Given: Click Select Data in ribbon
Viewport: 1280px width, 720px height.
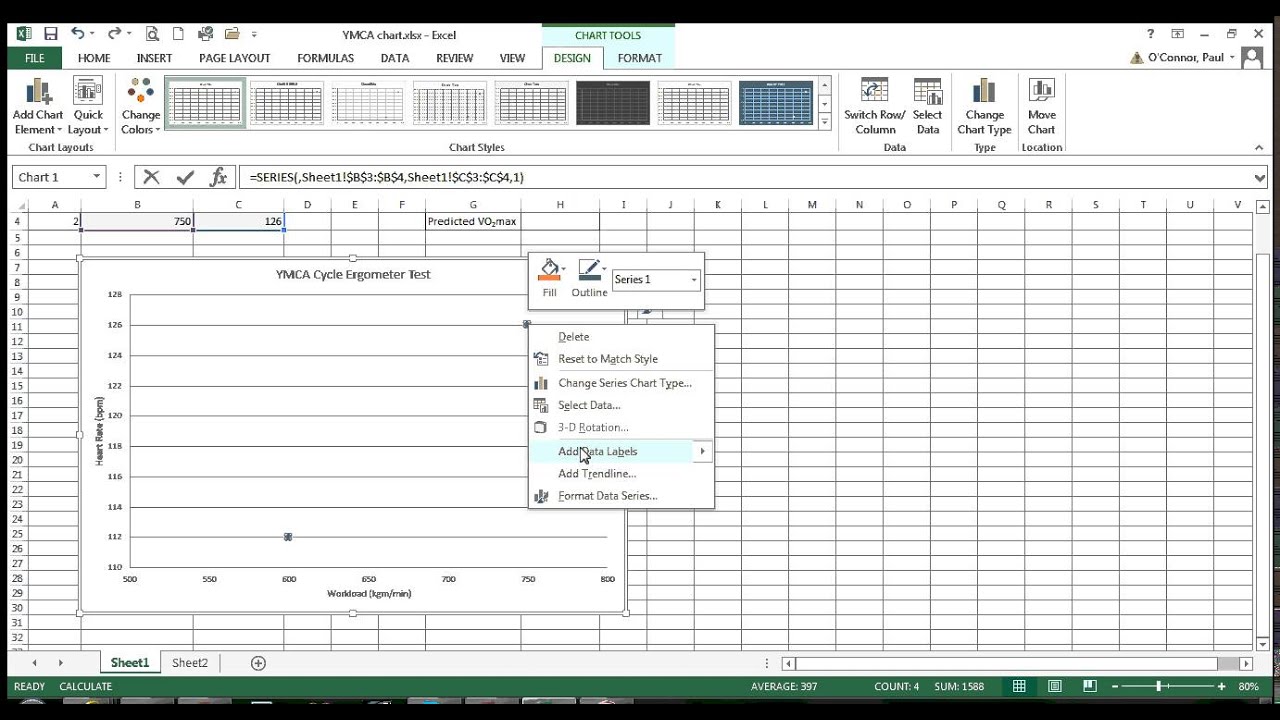Looking at the screenshot, I should [927, 107].
